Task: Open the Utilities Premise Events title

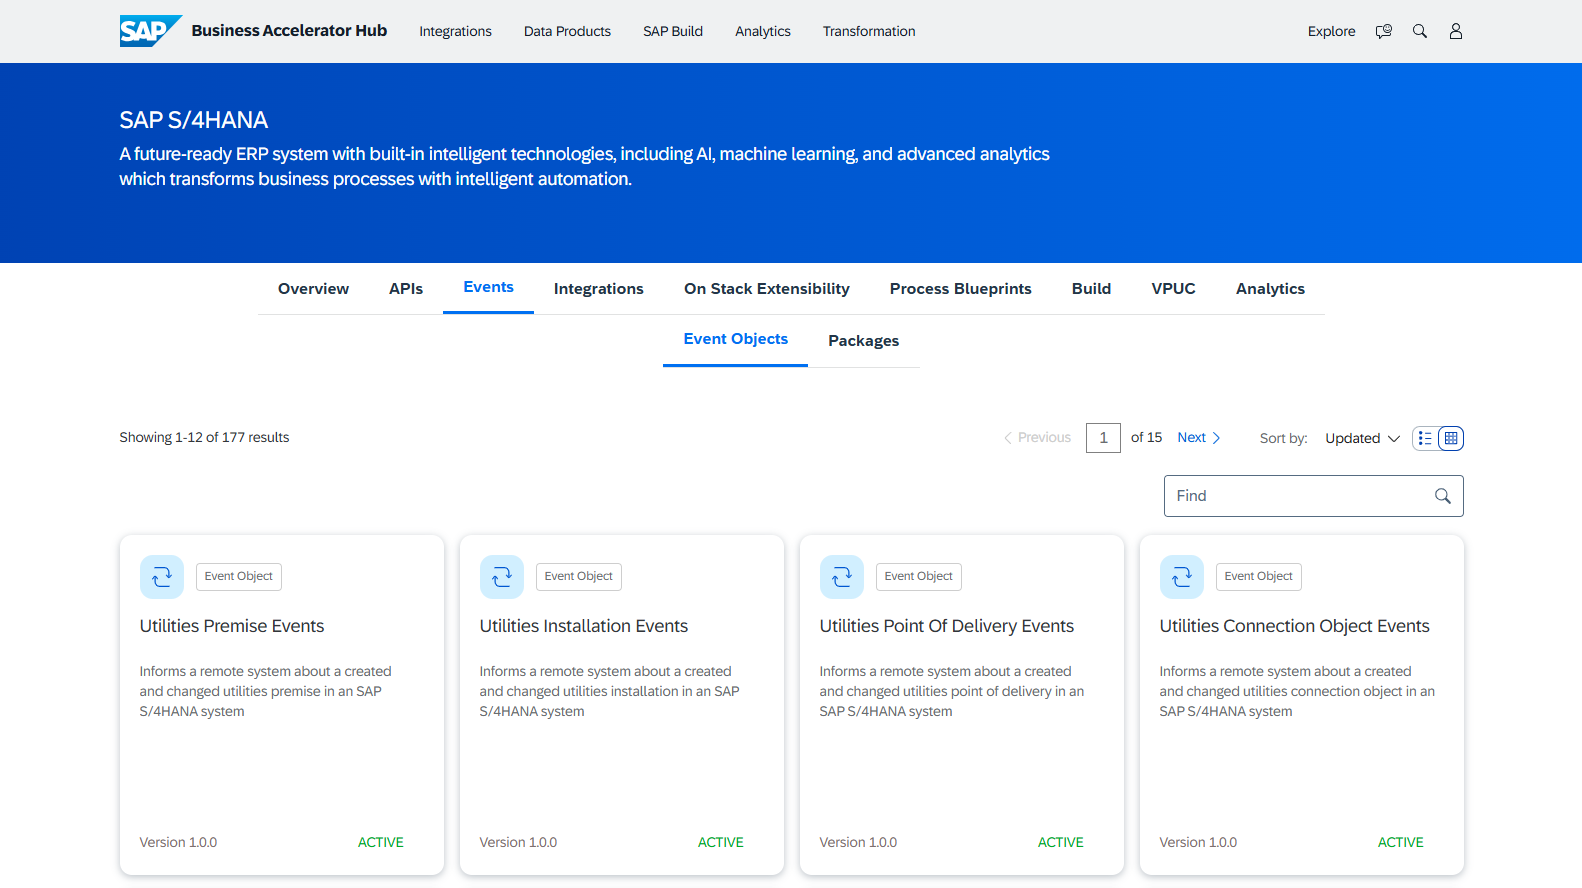Action: point(232,626)
